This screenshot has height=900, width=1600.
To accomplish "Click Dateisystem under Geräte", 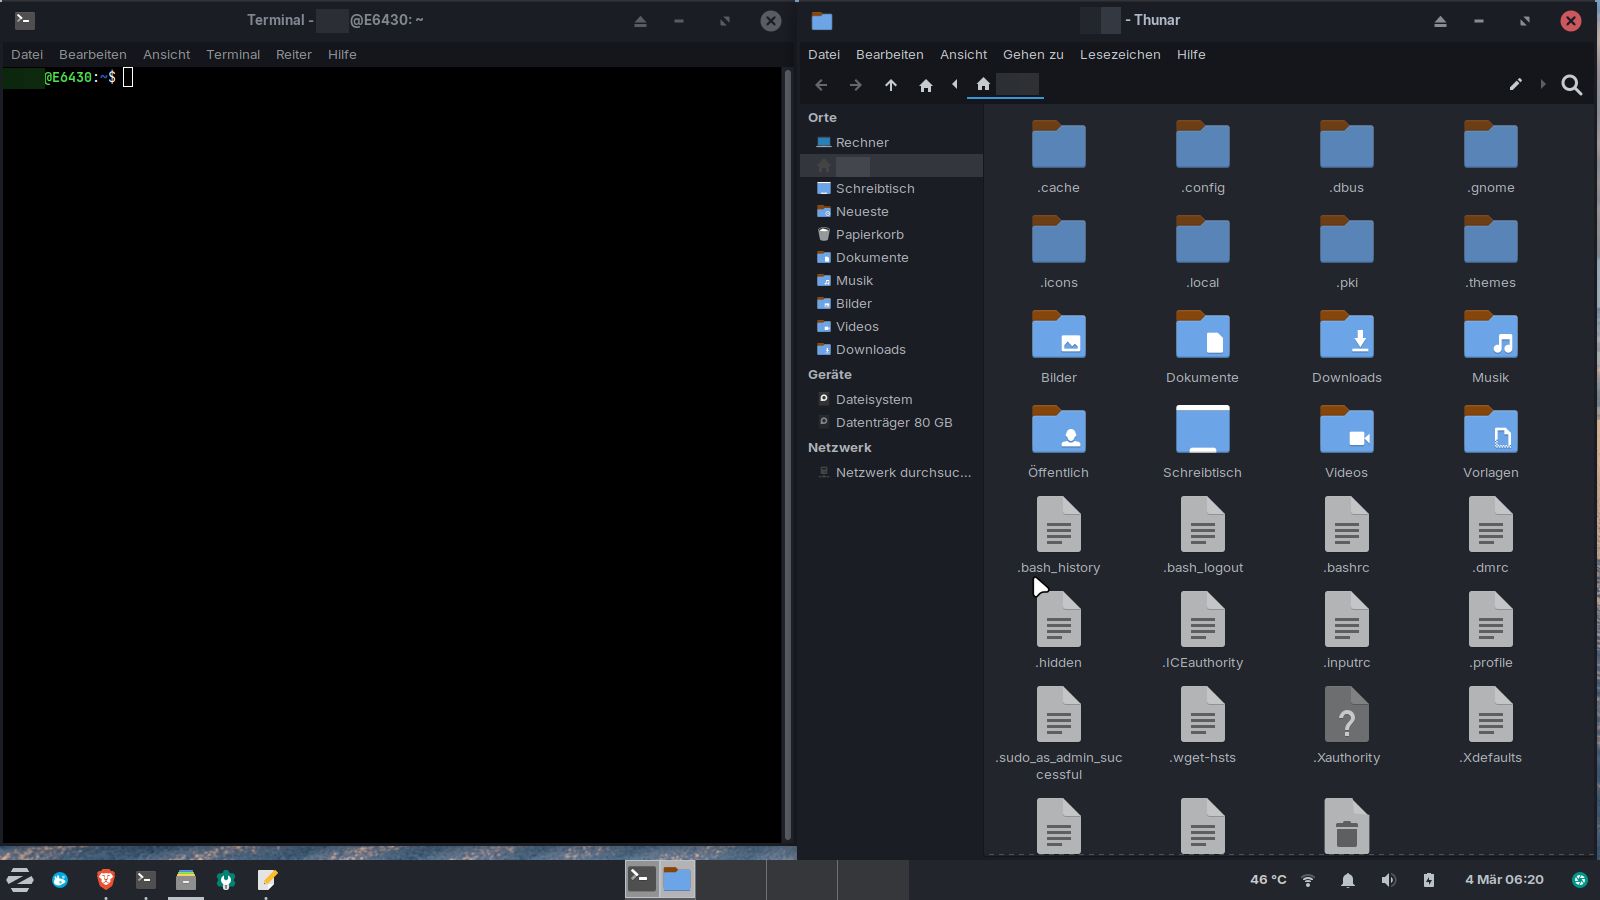I will [873, 400].
